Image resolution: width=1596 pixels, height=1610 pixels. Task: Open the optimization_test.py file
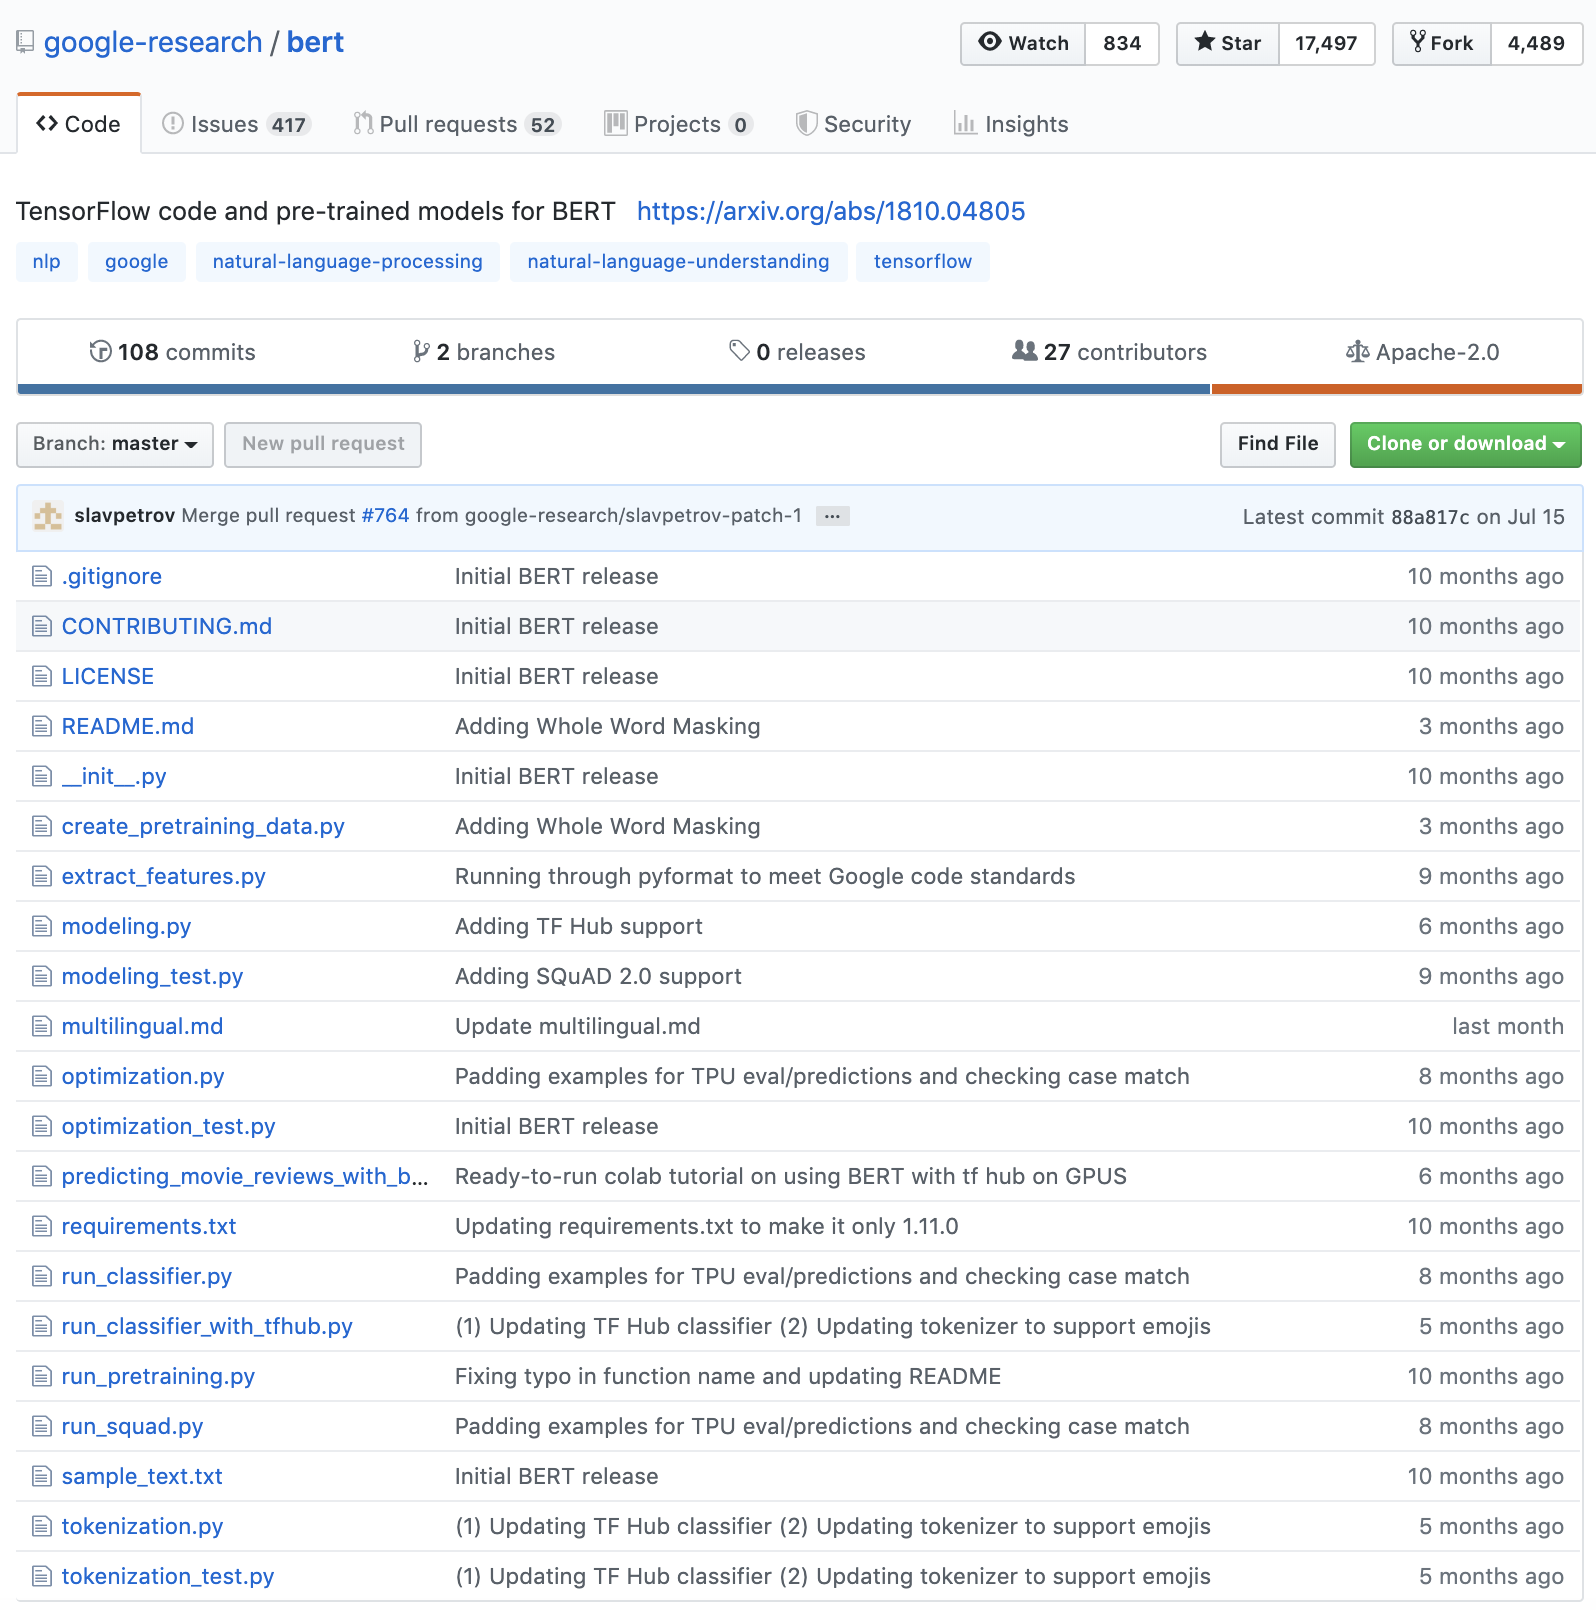click(168, 1126)
